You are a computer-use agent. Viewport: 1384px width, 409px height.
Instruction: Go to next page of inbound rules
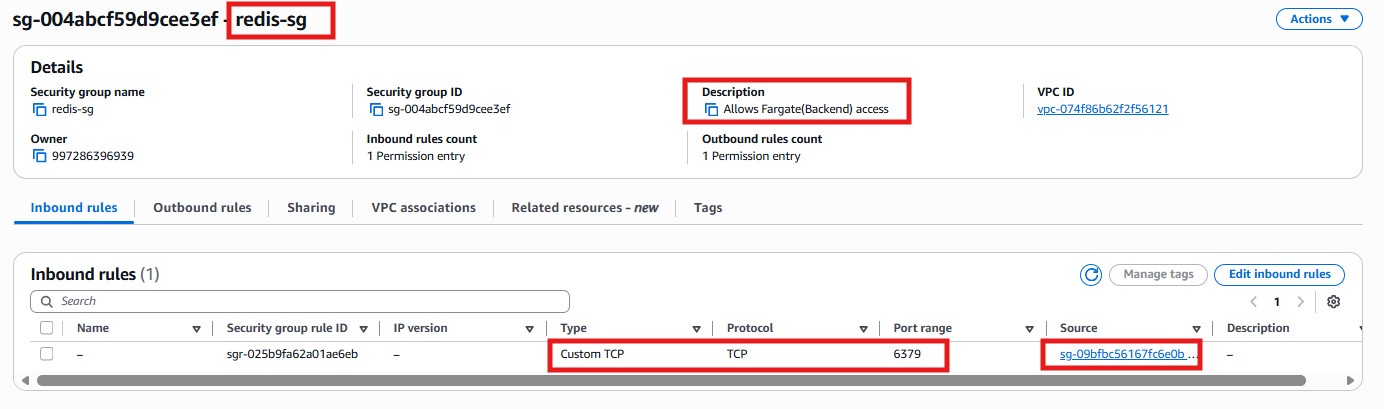(1300, 301)
